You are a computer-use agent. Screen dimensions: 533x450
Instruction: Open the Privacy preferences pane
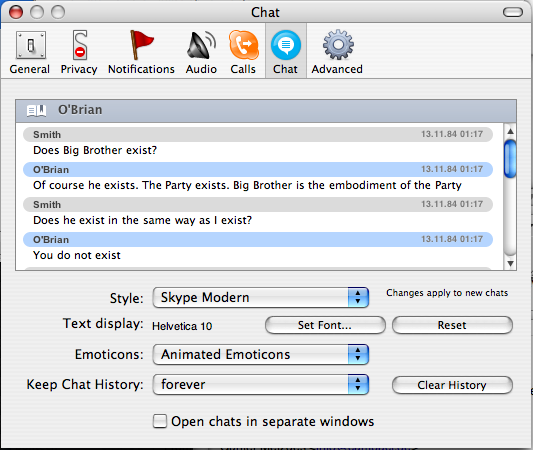point(79,52)
